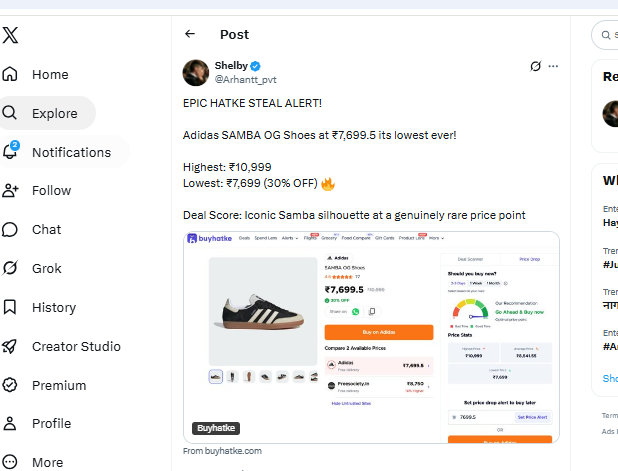
Task: Go back with the Post back arrow
Action: tap(190, 34)
